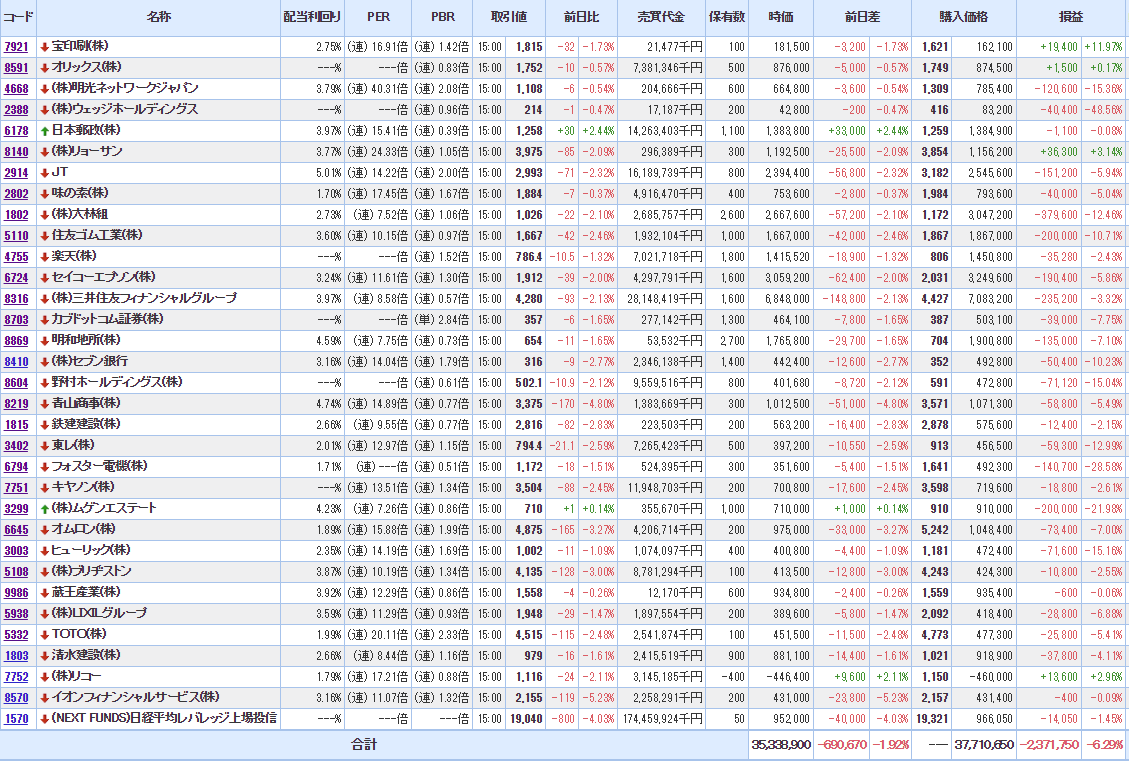Click the red down arrow beside 楽天
1129x761 pixels.
[x=44, y=257]
